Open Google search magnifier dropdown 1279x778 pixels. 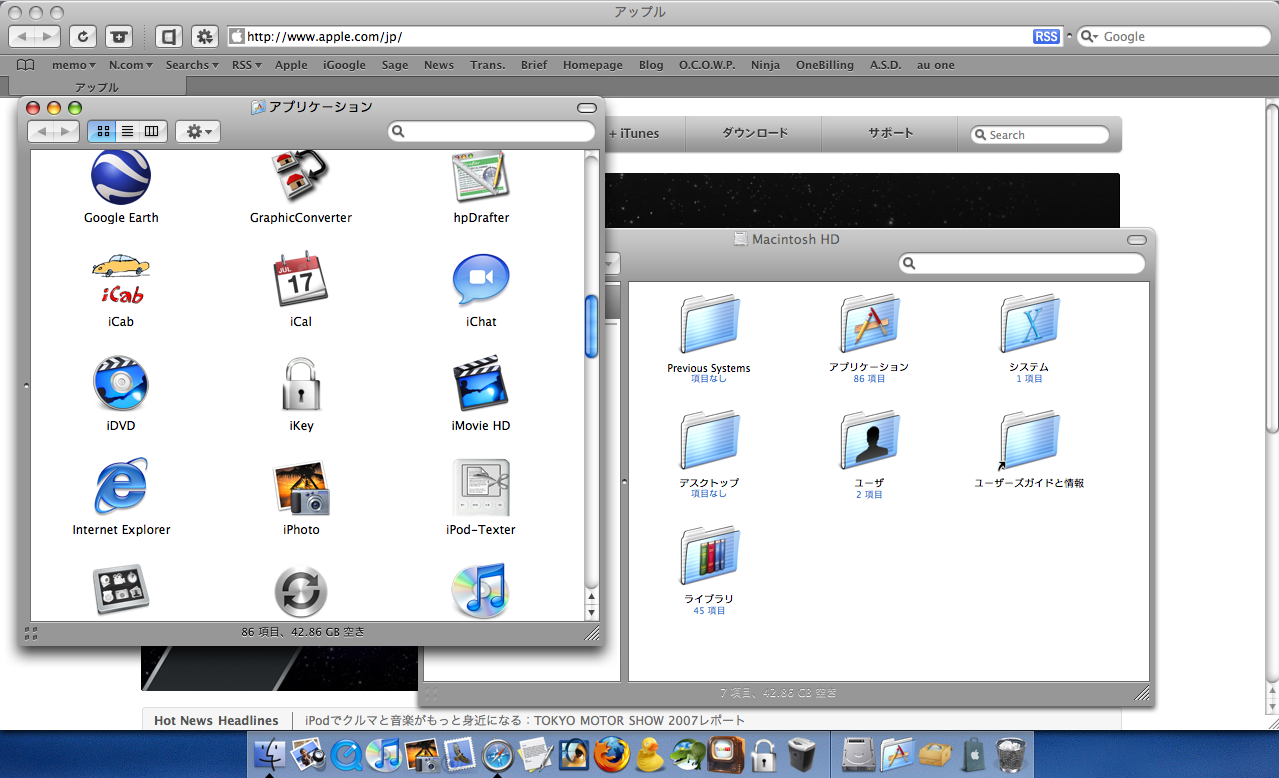[1089, 37]
